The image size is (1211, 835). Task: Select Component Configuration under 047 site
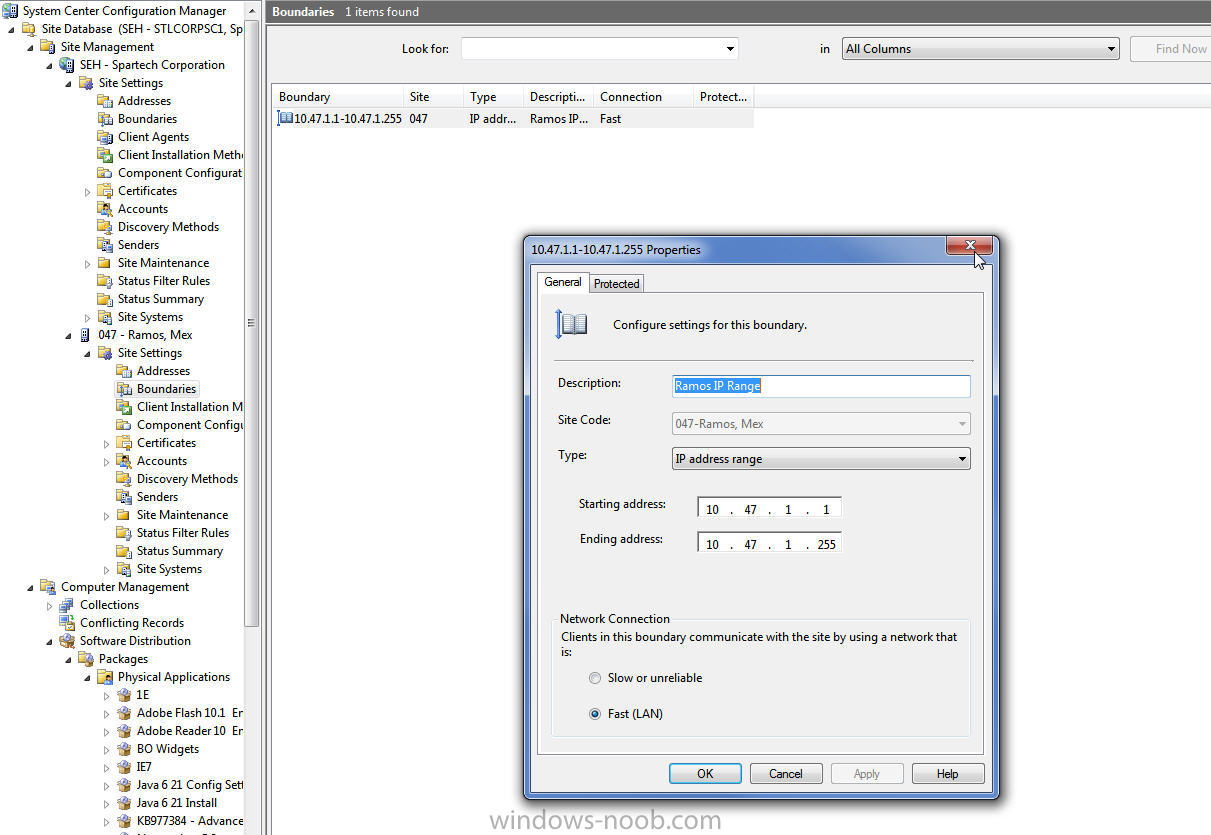point(190,425)
